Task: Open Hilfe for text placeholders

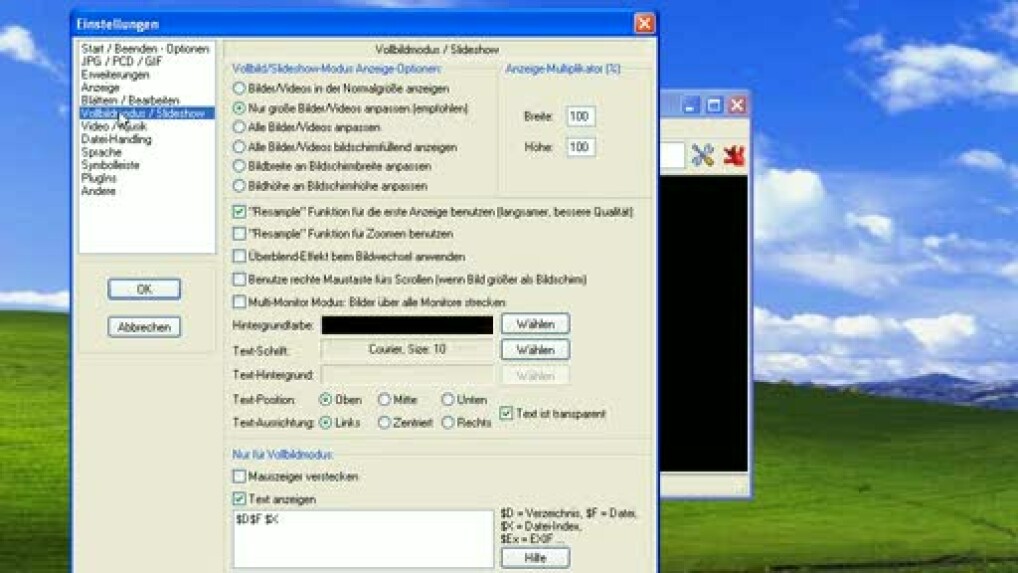Action: 535,558
